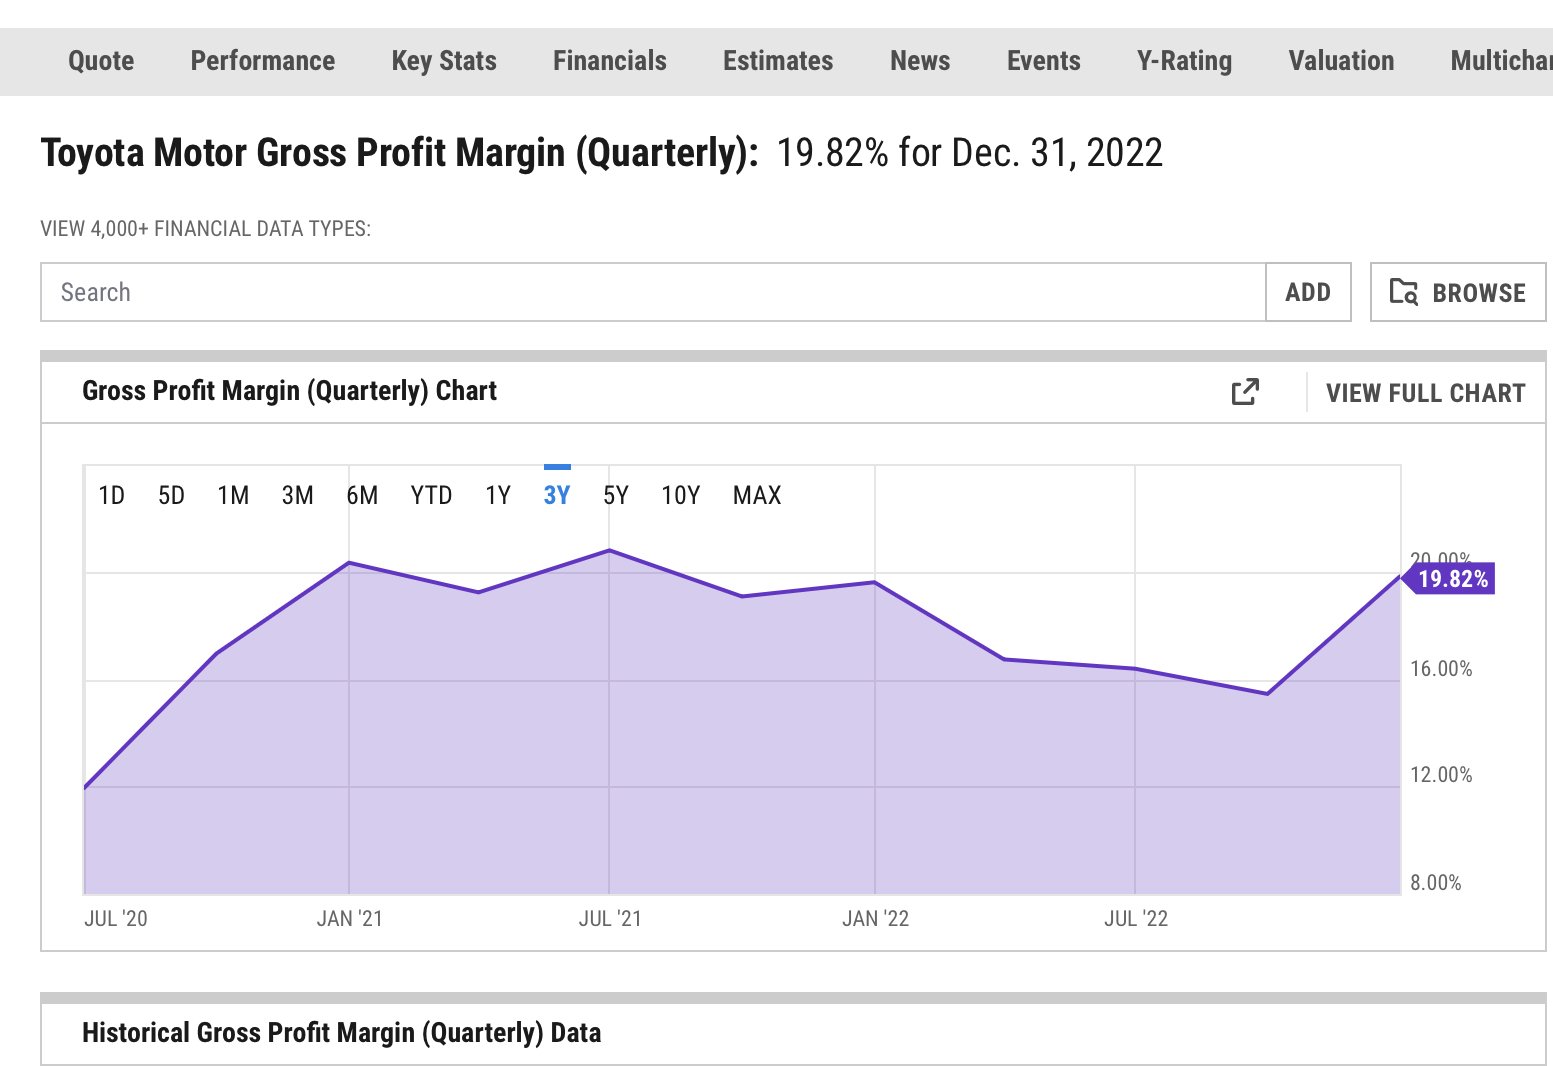Image resolution: width=1553 pixels, height=1066 pixels.
Task: Switch to the Valuation tab
Action: pos(1341,61)
